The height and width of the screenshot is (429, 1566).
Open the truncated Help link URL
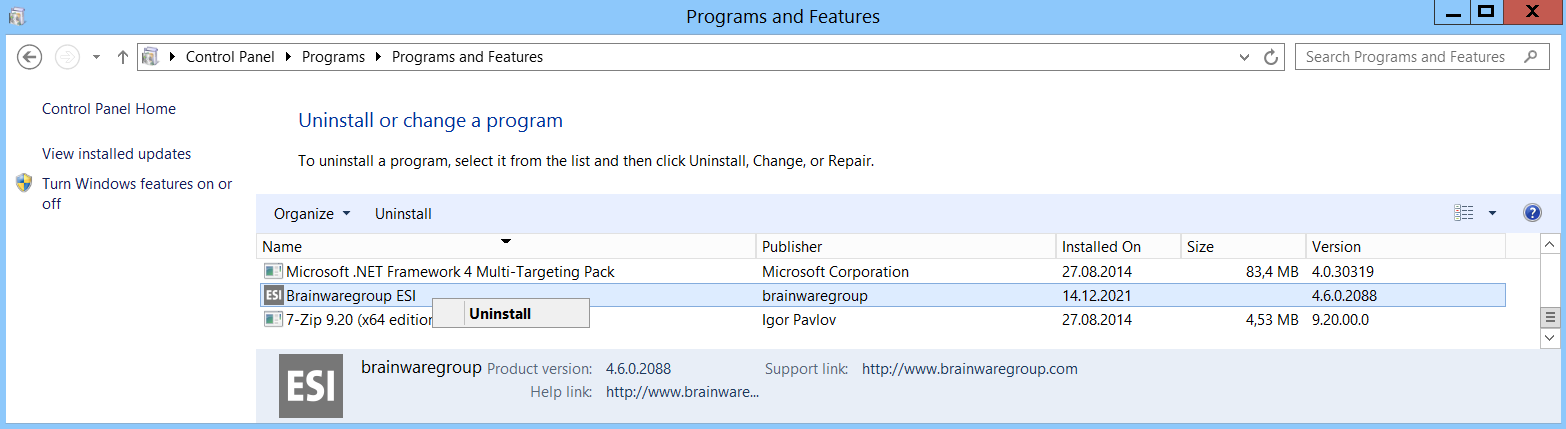(683, 391)
